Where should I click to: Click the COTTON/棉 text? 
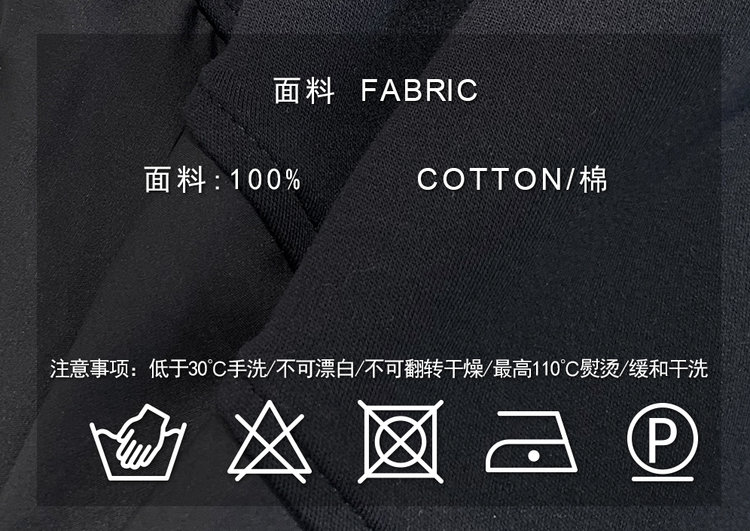tap(512, 179)
